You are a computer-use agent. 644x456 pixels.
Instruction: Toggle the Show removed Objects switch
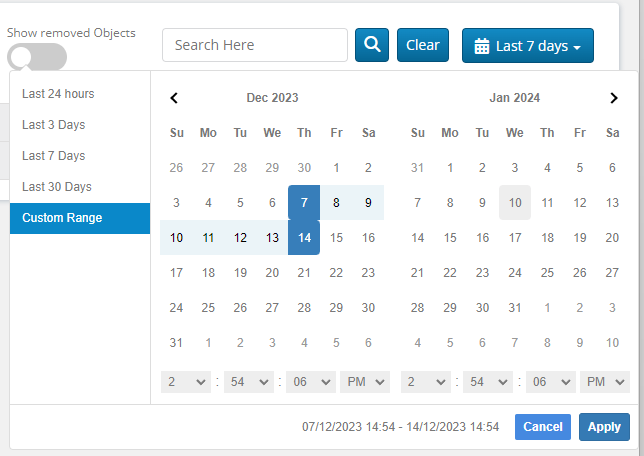37,58
